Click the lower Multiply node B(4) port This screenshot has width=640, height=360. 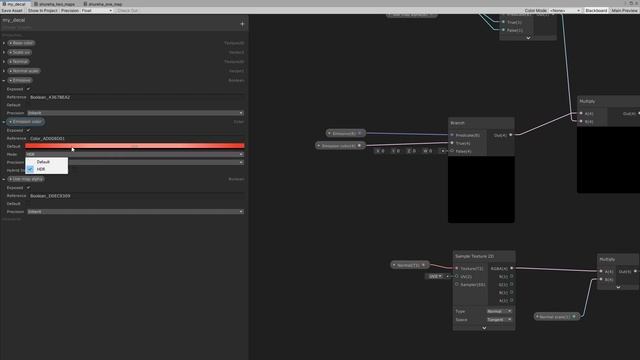tap(601, 279)
